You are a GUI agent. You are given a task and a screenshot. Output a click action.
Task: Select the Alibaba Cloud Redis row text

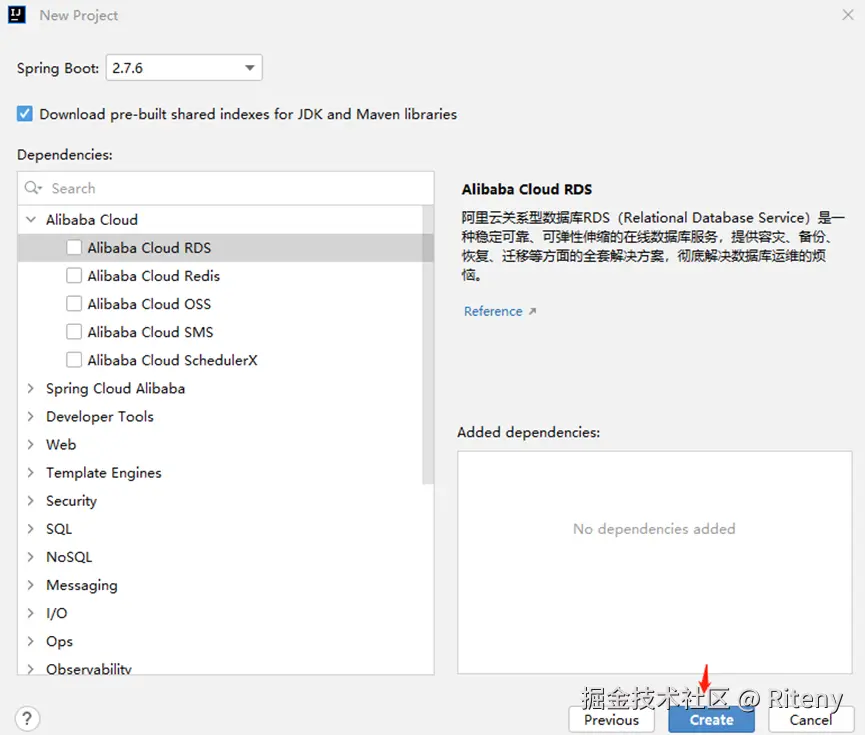click(x=153, y=276)
